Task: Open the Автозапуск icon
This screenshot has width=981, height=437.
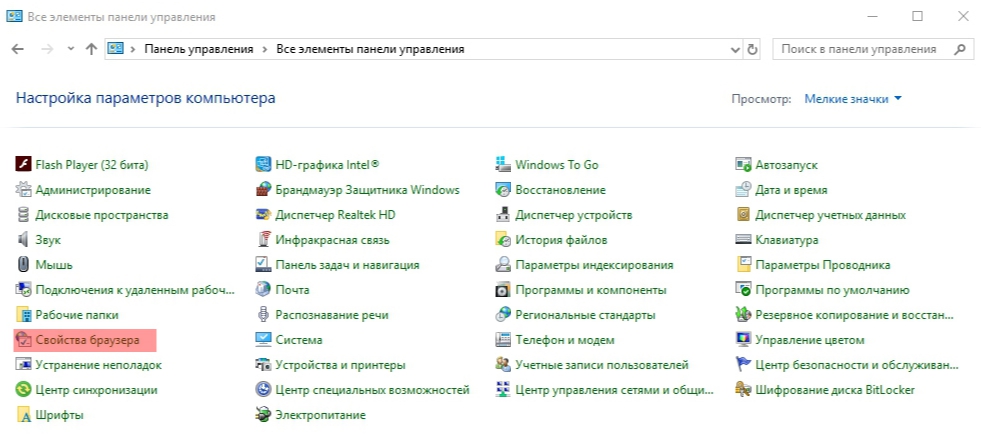Action: 743,165
